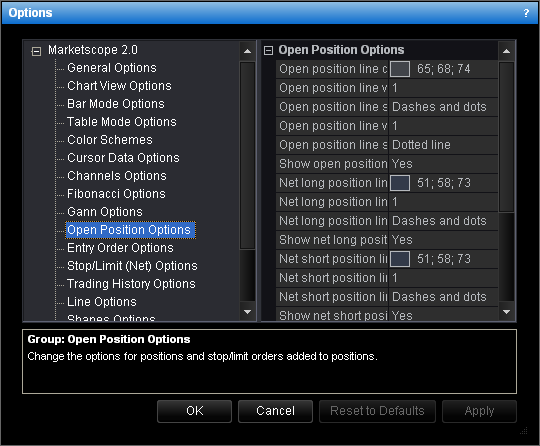Collapse the Marketscope 2.0 tree node
540x446 pixels.
click(x=36, y=51)
